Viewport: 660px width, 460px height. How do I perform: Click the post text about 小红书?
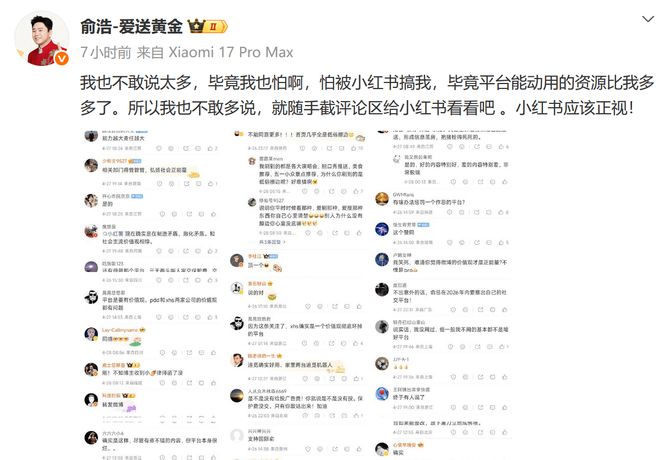click(x=367, y=95)
